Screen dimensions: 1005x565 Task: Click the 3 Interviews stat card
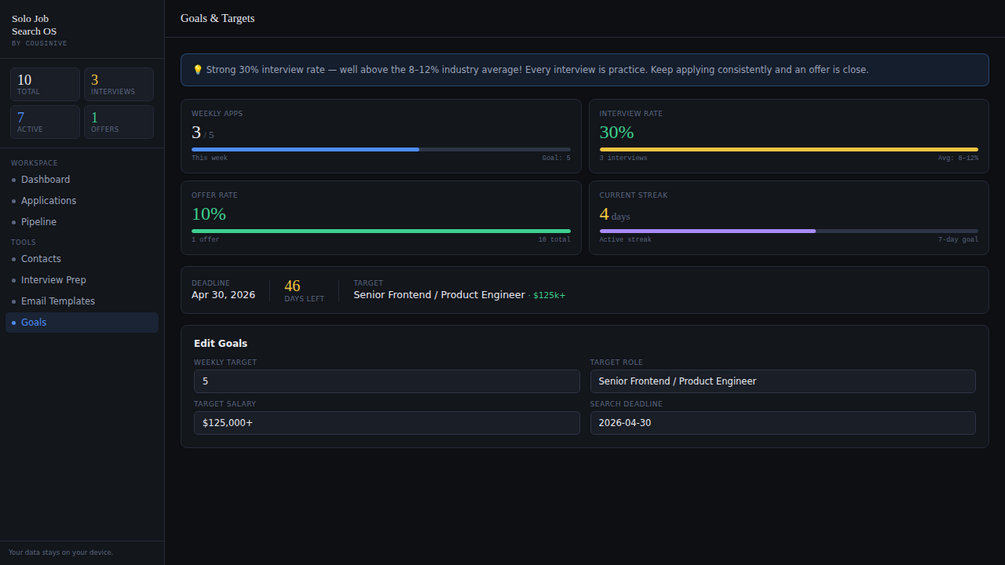pos(119,84)
